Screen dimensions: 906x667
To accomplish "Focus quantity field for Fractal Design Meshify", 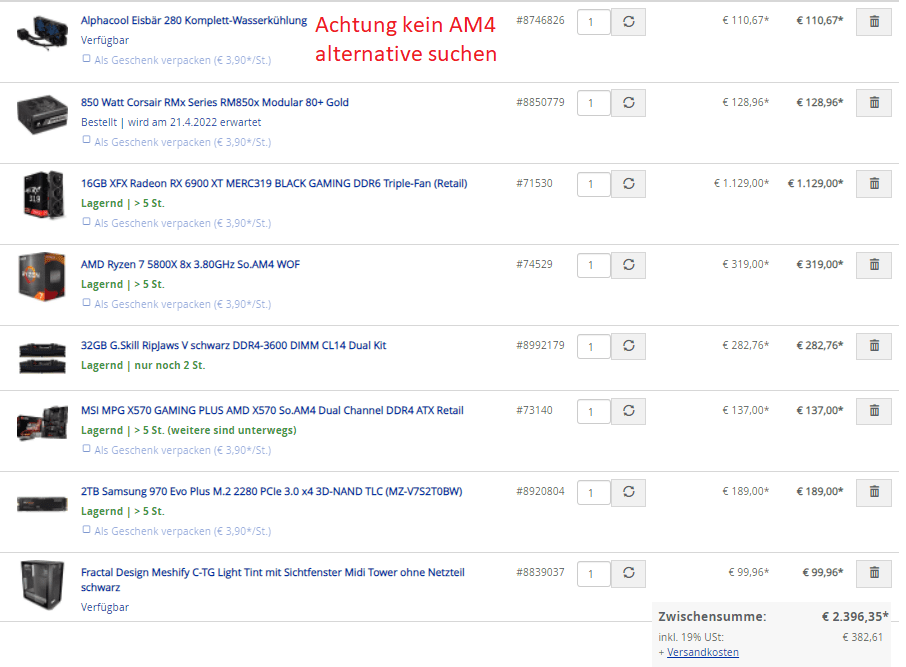I will (593, 573).
